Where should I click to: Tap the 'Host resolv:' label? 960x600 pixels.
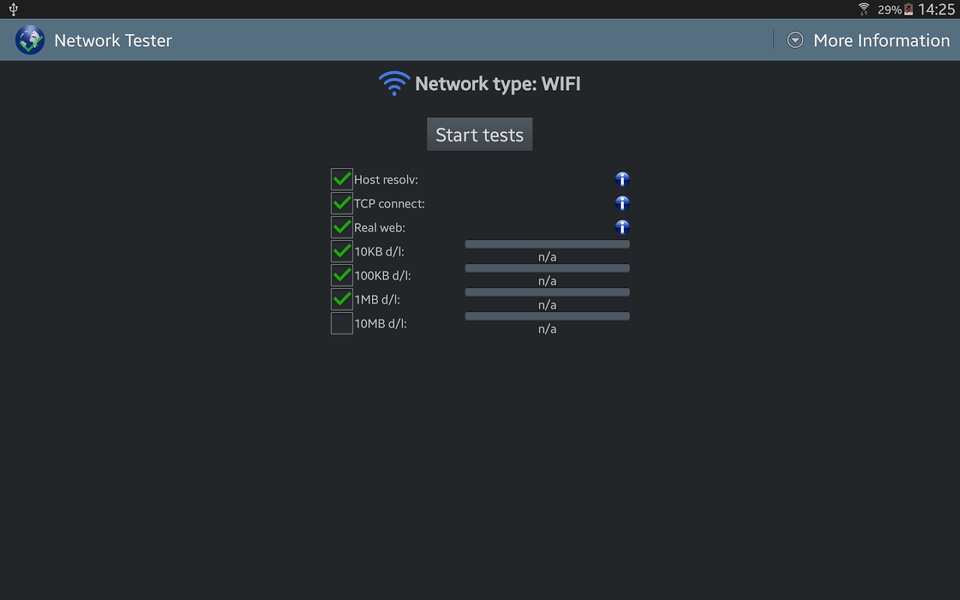tap(386, 179)
